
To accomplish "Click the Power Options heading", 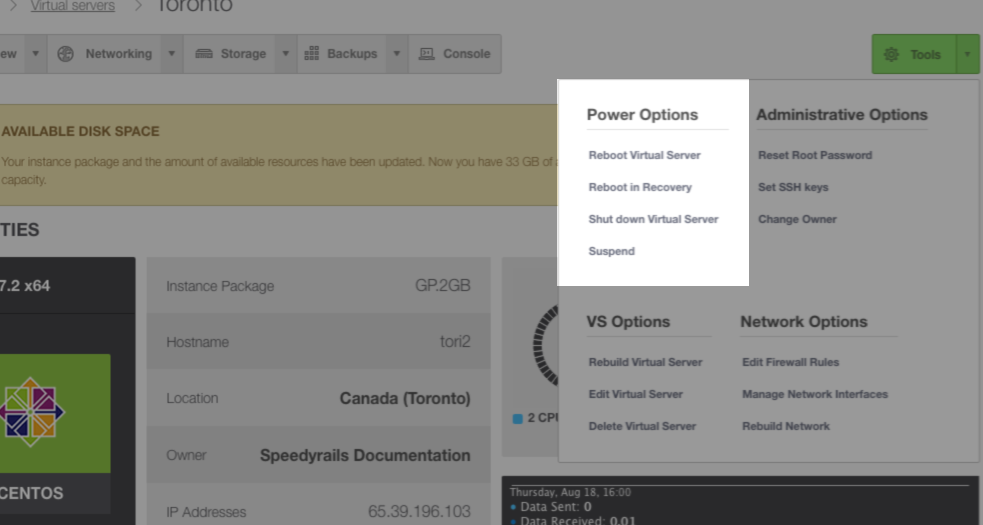I will 642,115.
